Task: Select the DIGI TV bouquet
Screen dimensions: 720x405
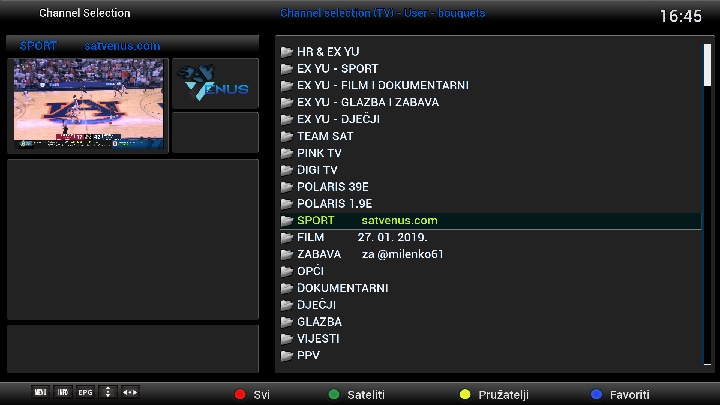Action: pos(490,170)
